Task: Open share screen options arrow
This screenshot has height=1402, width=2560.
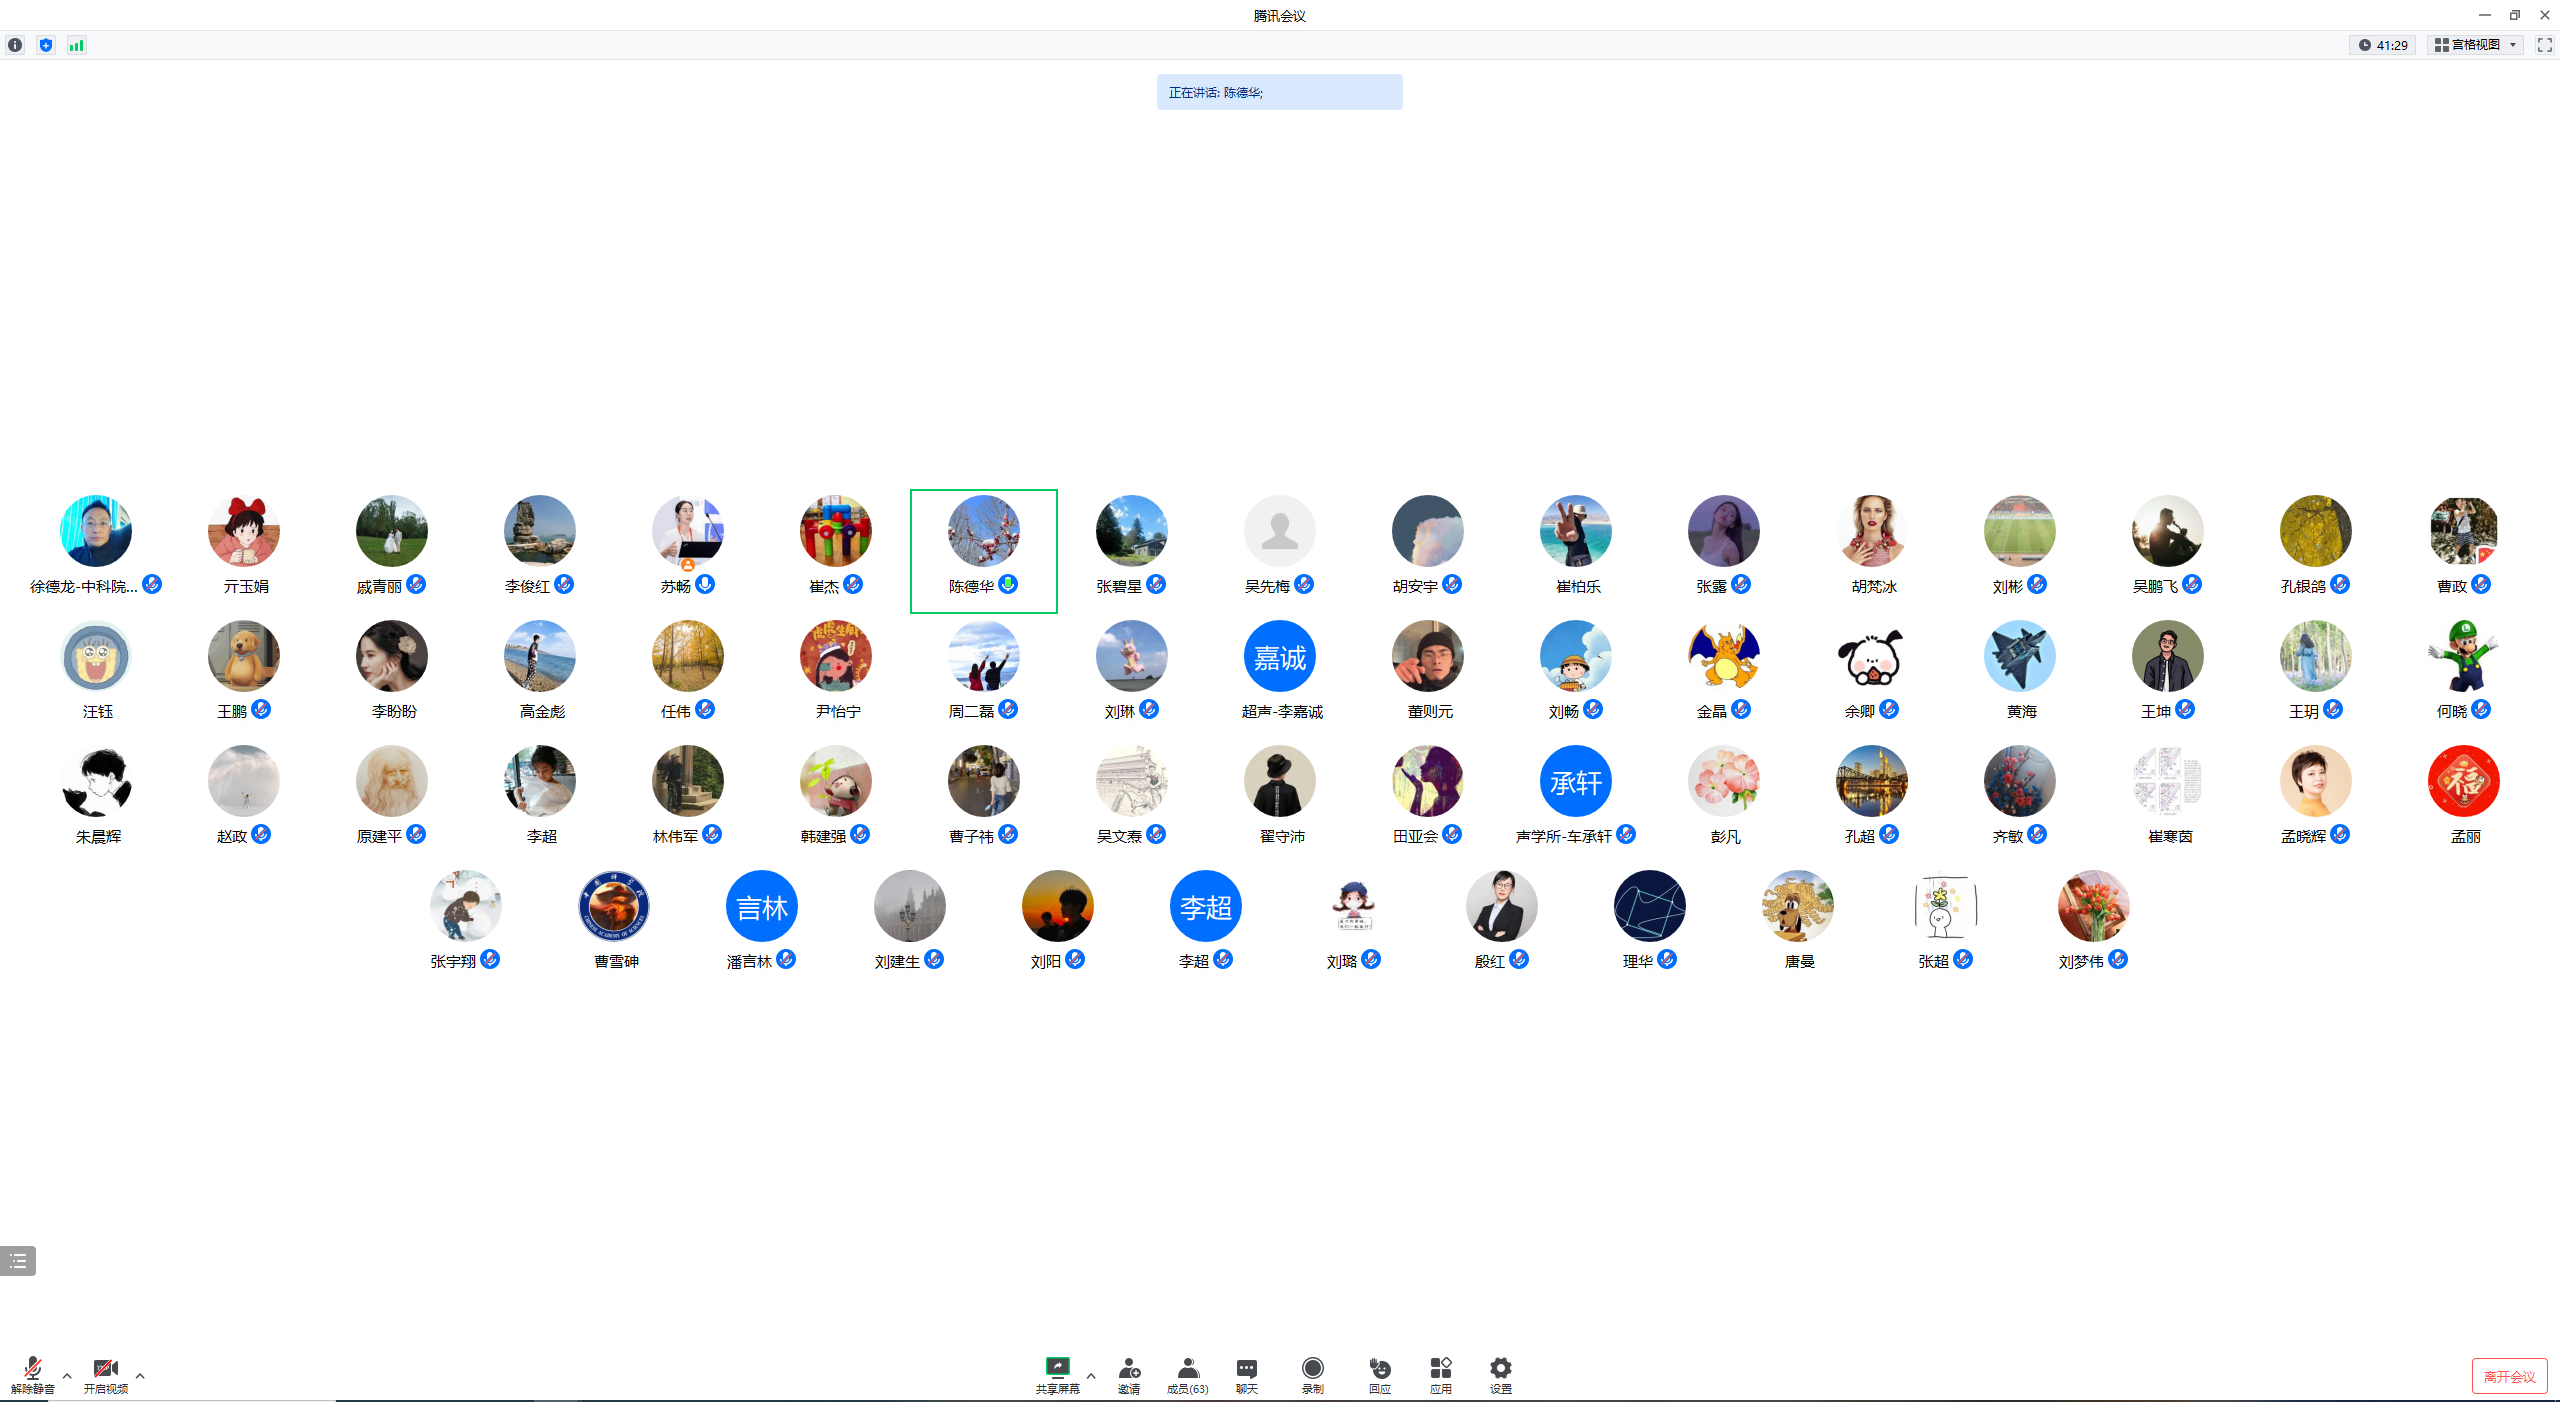Action: [1091, 1376]
